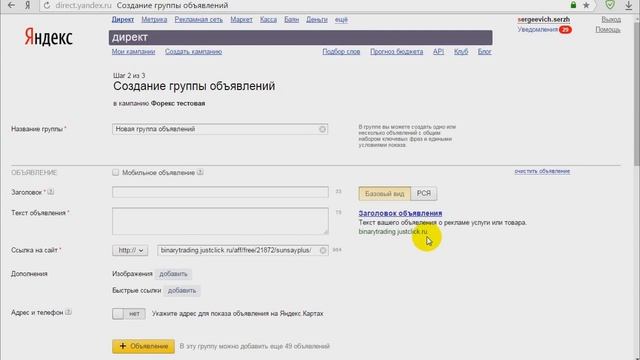Open the browser downloads arrow icon
Image resolution: width=640 pixels, height=360 pixels.
629,5
